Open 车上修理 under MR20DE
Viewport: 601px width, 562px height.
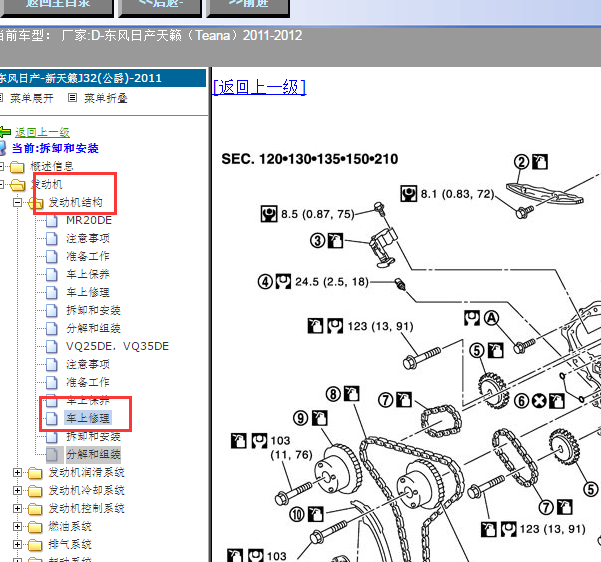88,292
